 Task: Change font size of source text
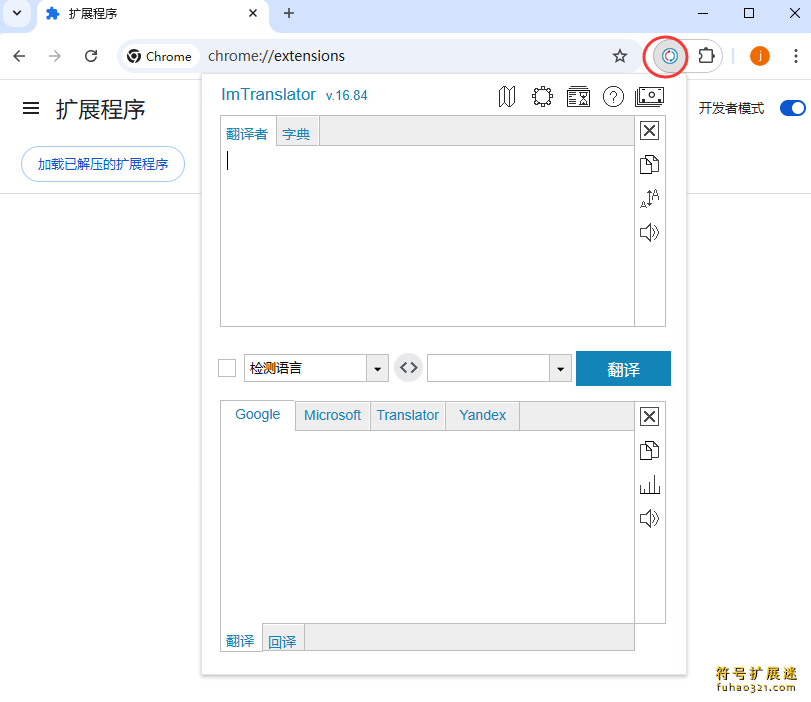[649, 198]
